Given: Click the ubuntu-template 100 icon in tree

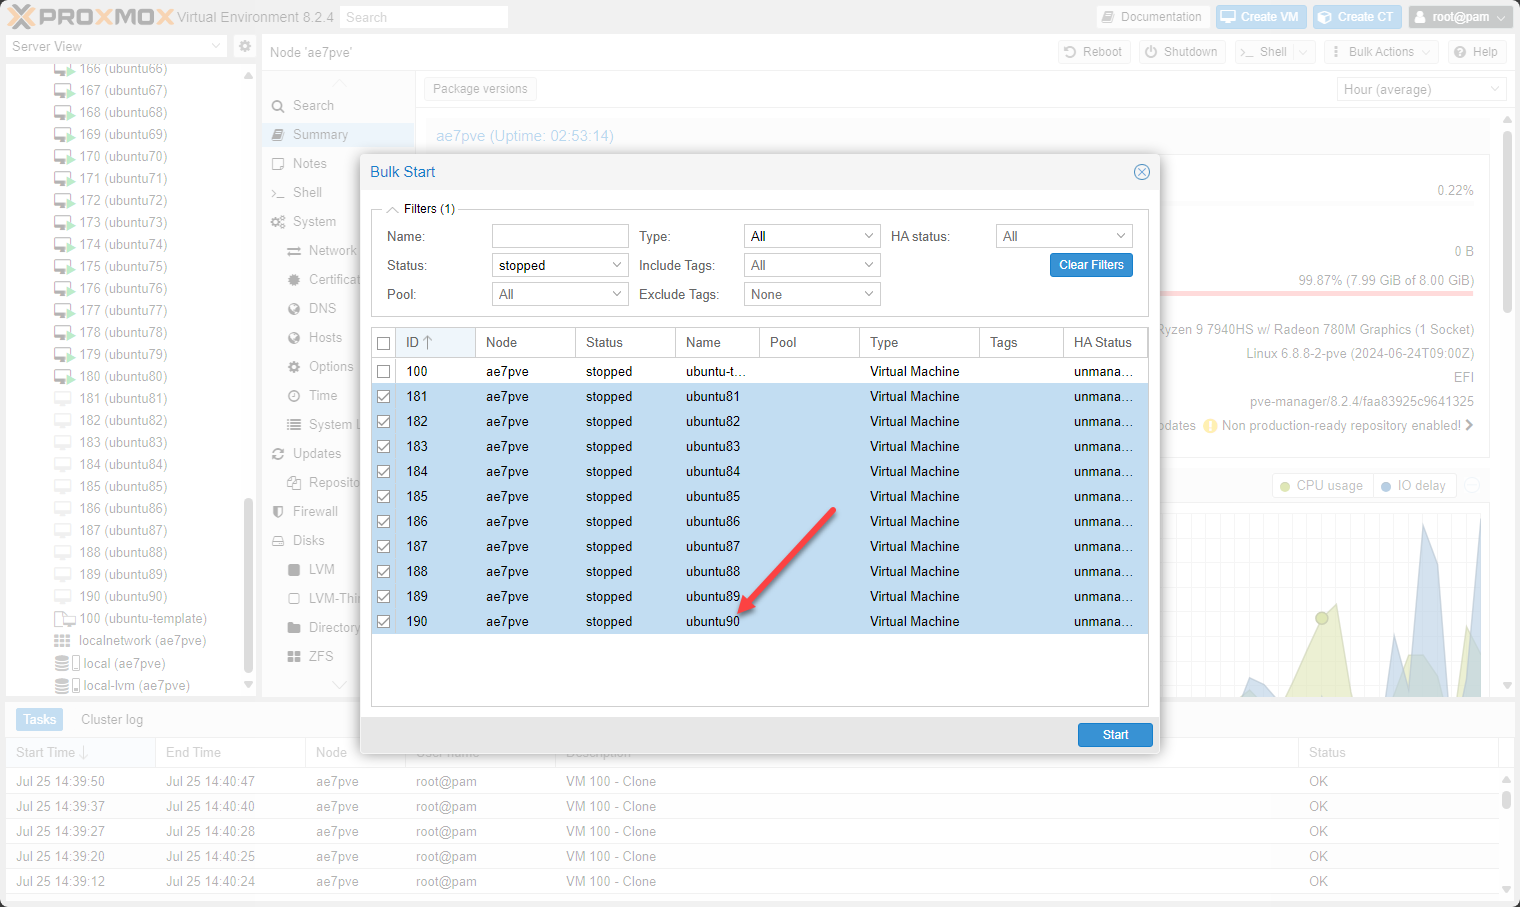Looking at the screenshot, I should (64, 619).
